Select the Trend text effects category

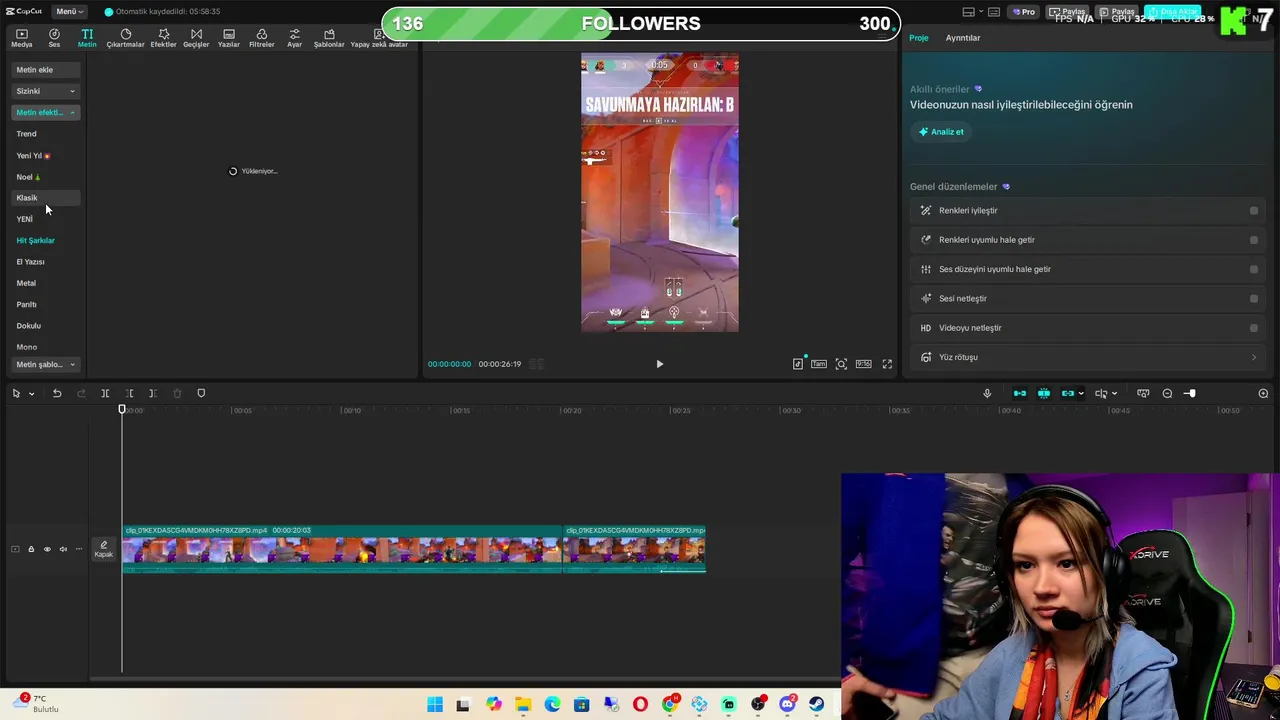(26, 134)
